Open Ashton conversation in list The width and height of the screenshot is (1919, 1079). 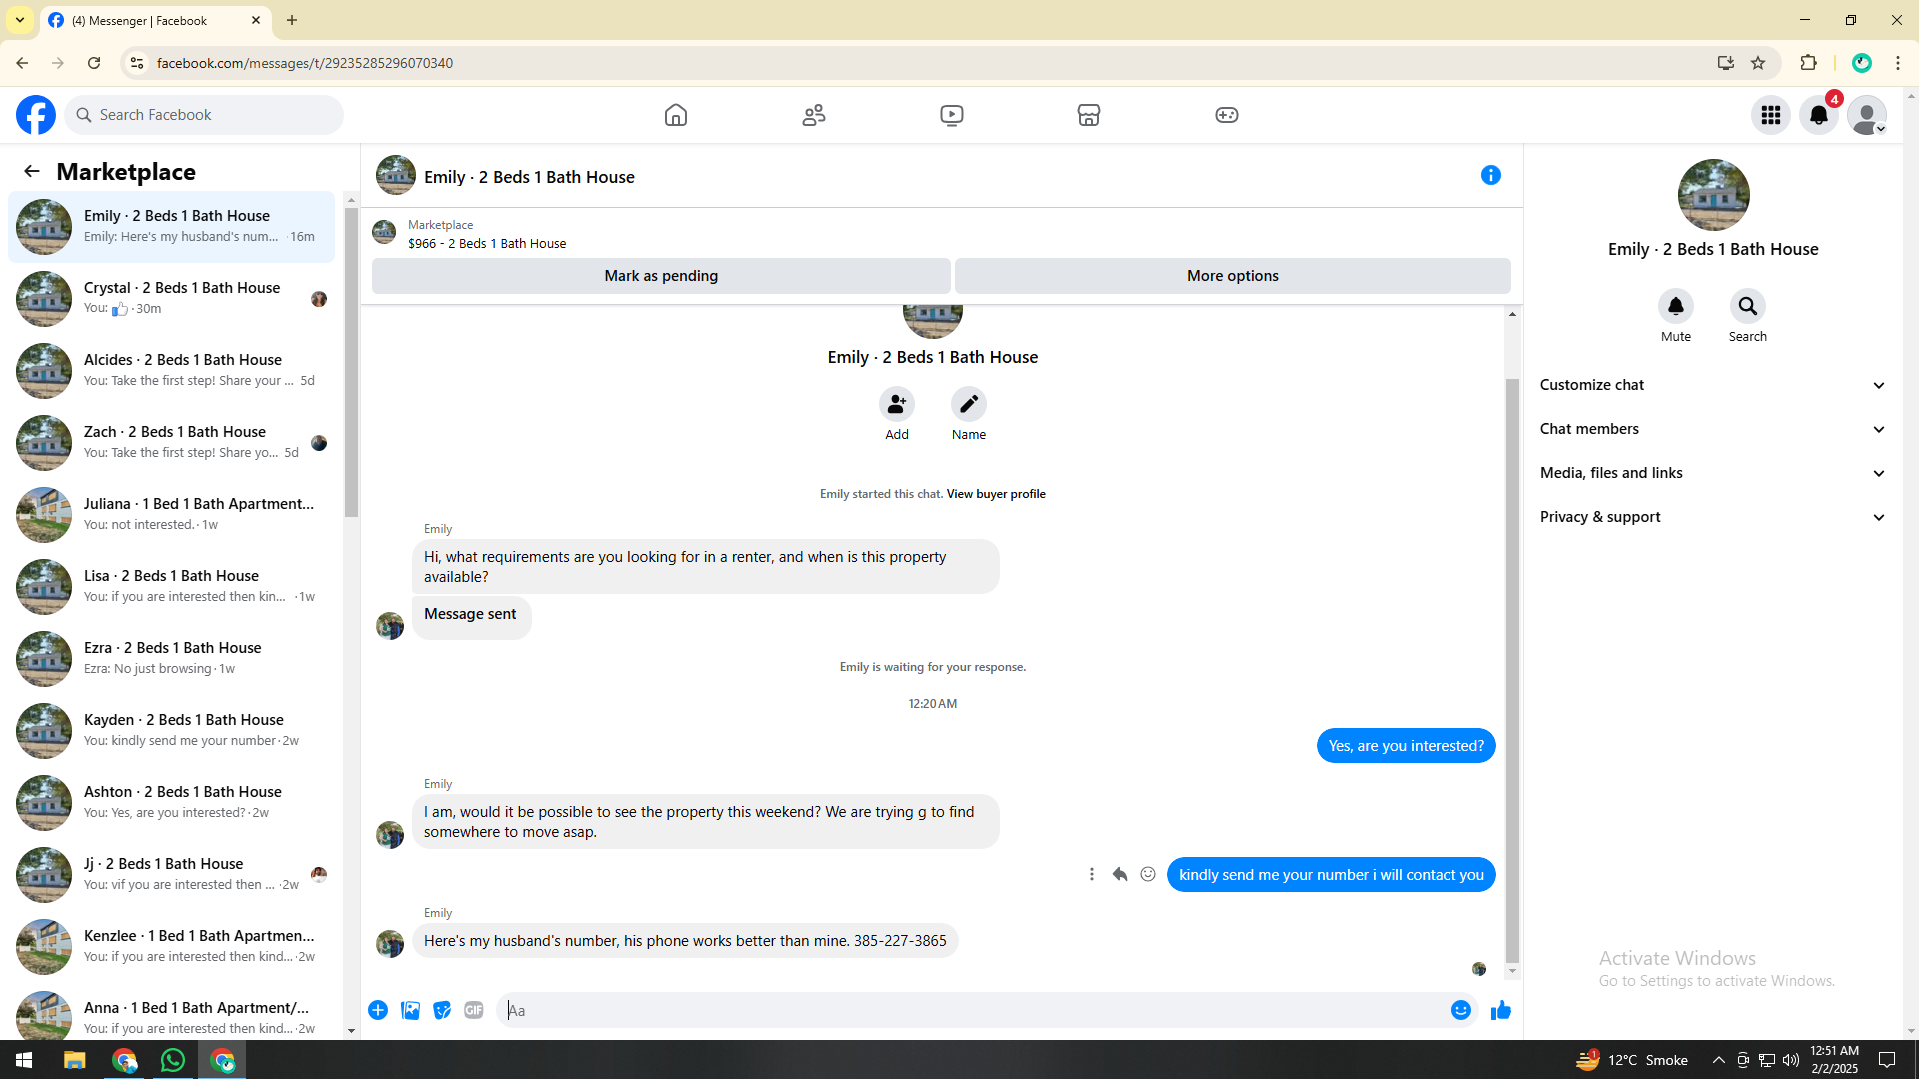171,803
